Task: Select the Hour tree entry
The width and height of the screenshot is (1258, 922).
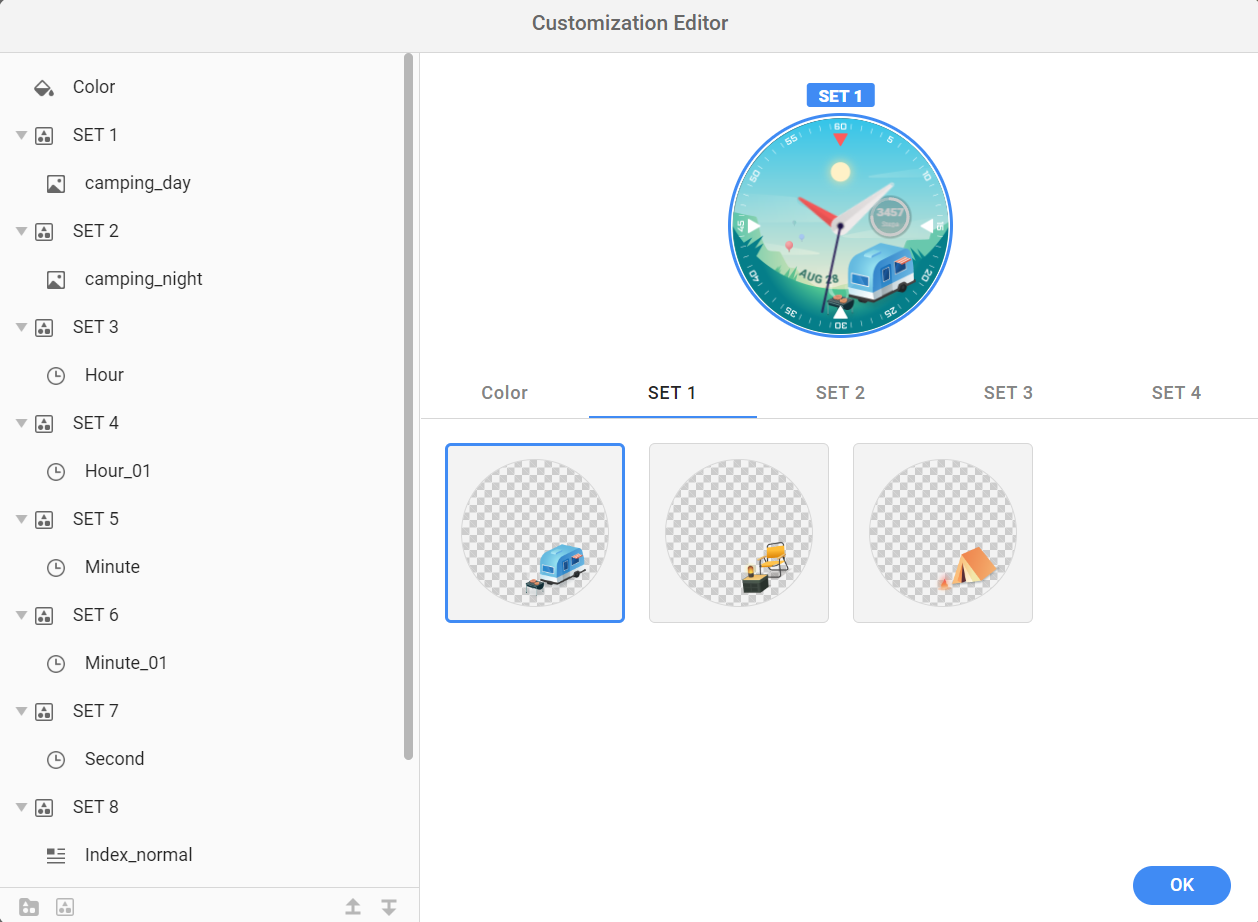Action: click(x=104, y=375)
